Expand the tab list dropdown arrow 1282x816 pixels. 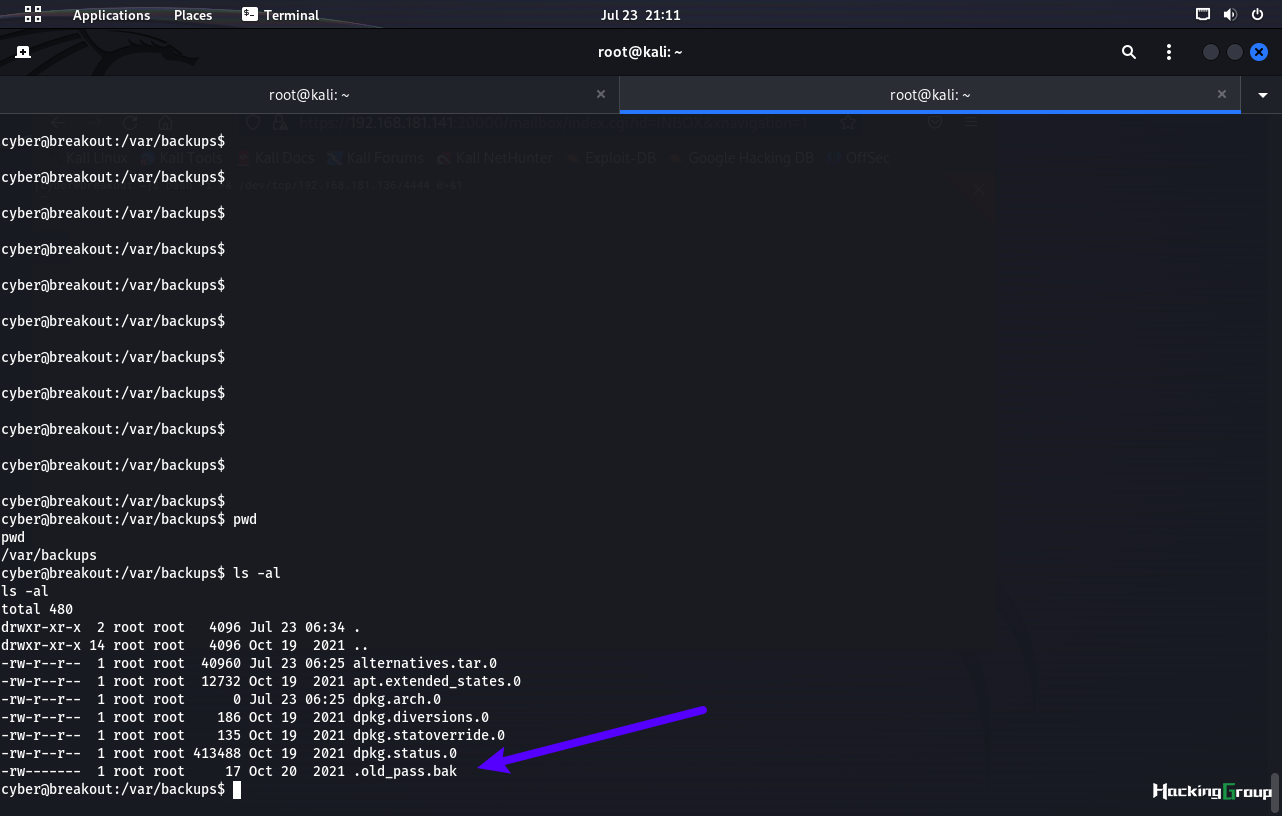pos(1262,95)
